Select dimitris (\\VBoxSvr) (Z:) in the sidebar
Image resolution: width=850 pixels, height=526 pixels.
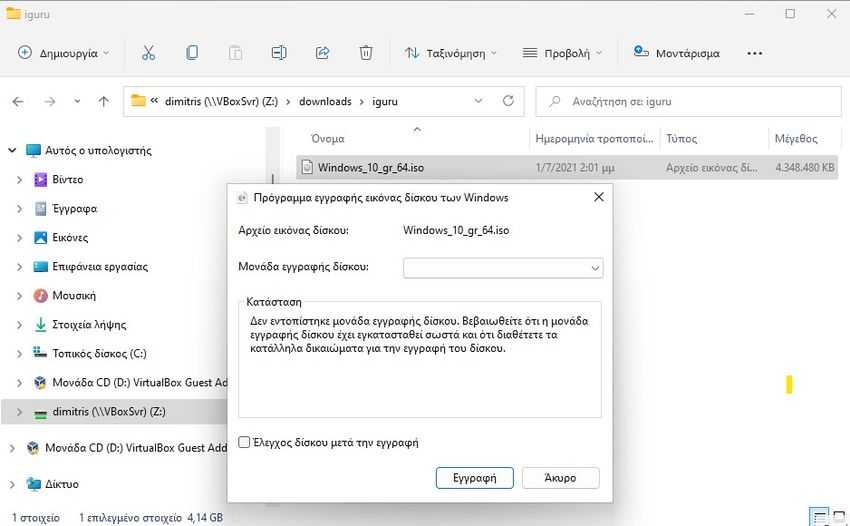click(x=109, y=412)
